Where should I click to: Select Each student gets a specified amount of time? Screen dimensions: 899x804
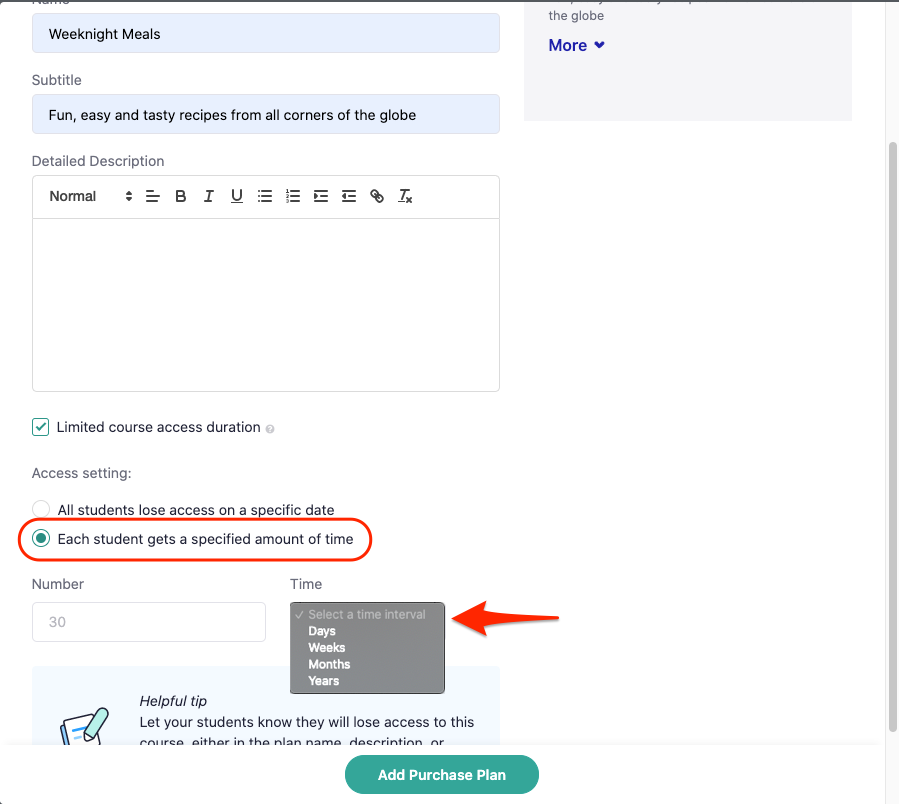click(41, 538)
